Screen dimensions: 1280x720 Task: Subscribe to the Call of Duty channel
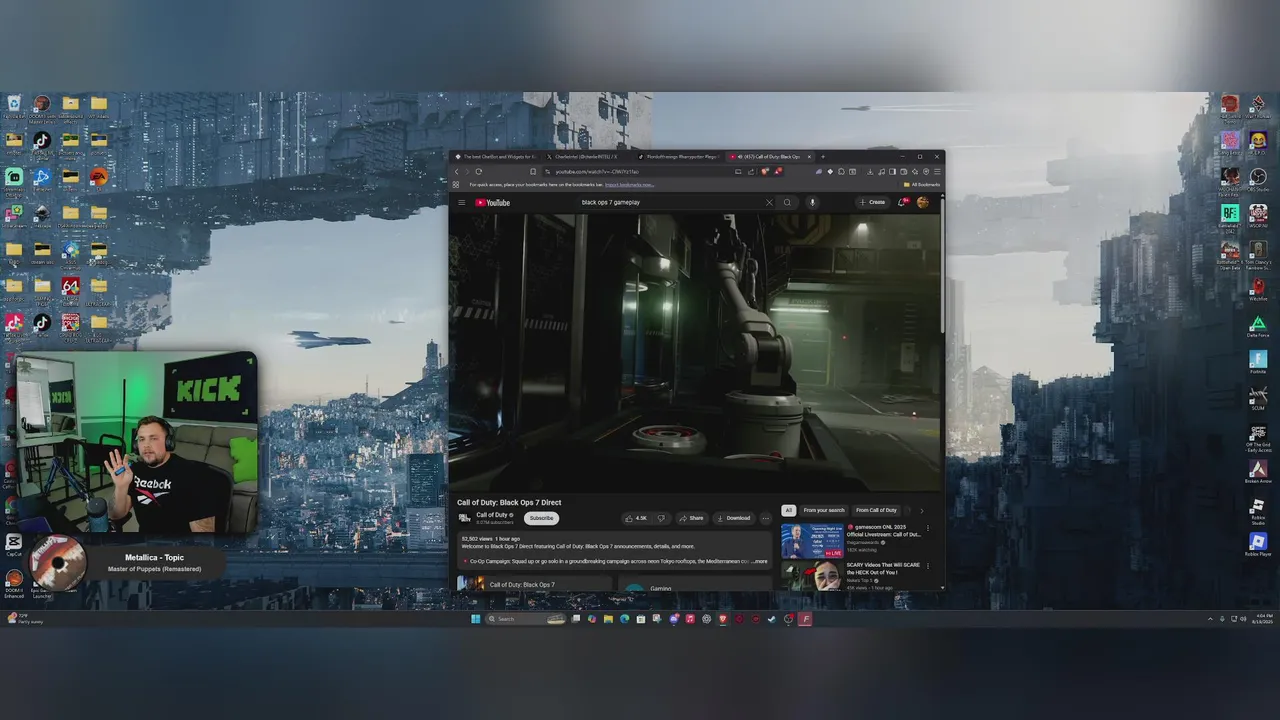pos(541,518)
